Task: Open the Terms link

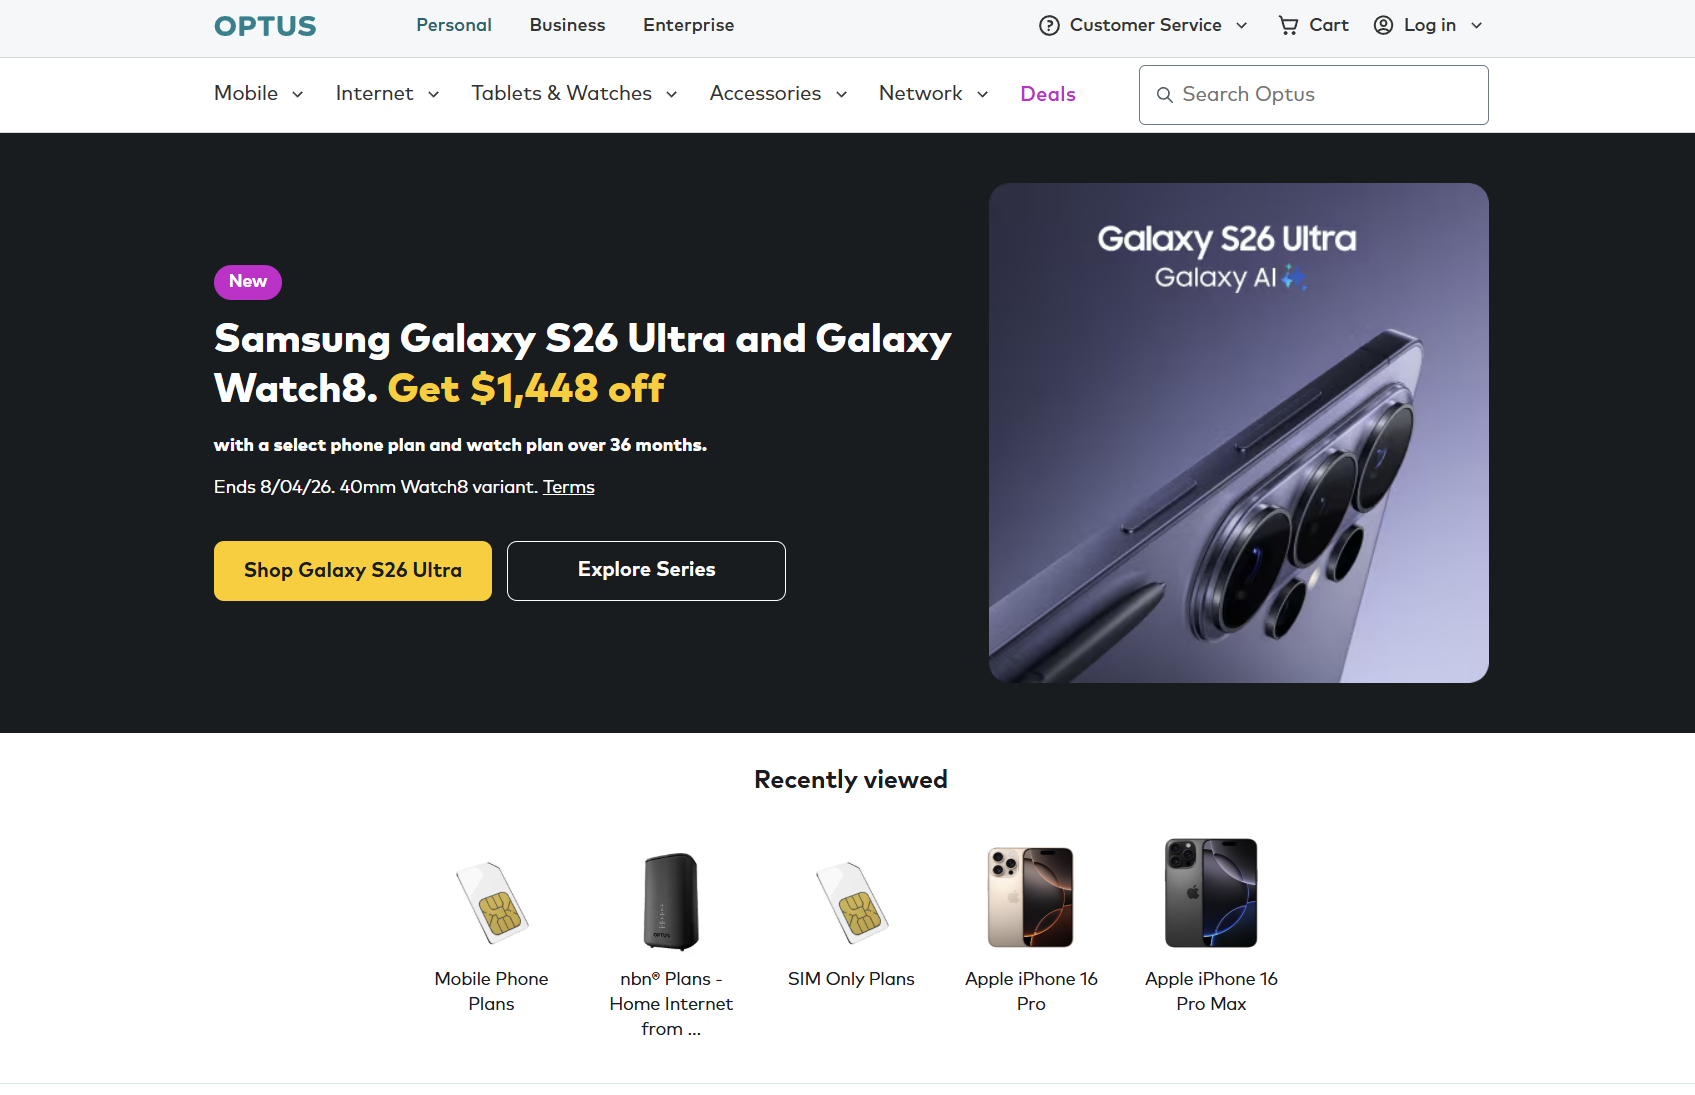Action: pyautogui.click(x=568, y=487)
